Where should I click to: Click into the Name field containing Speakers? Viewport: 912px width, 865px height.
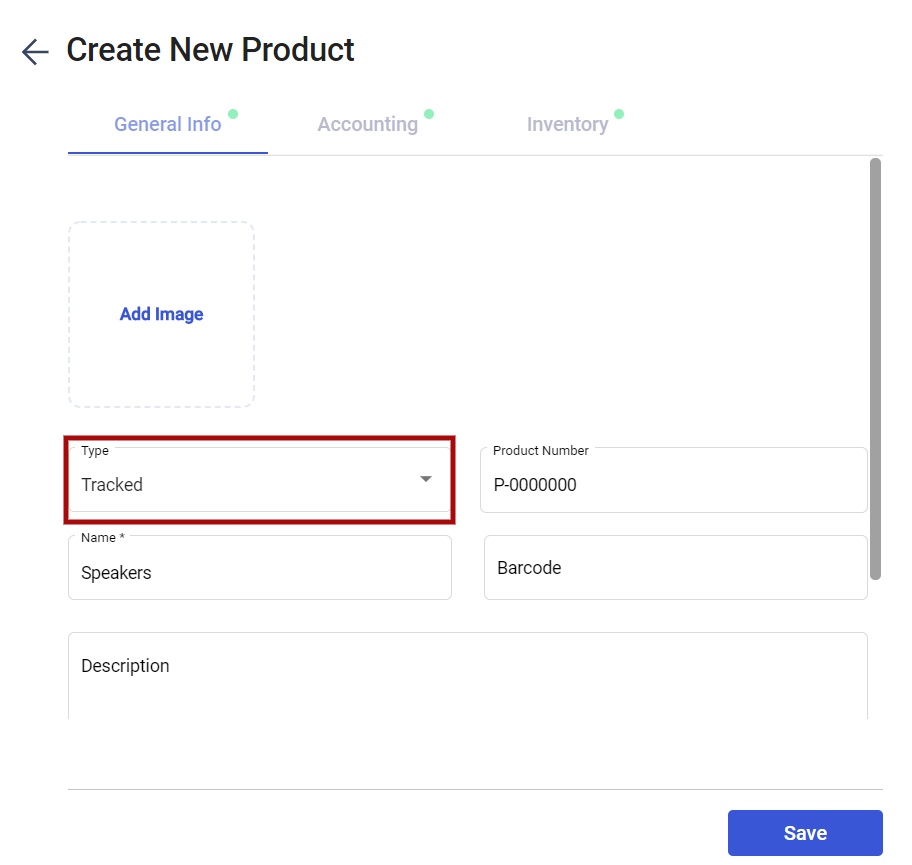(x=259, y=568)
